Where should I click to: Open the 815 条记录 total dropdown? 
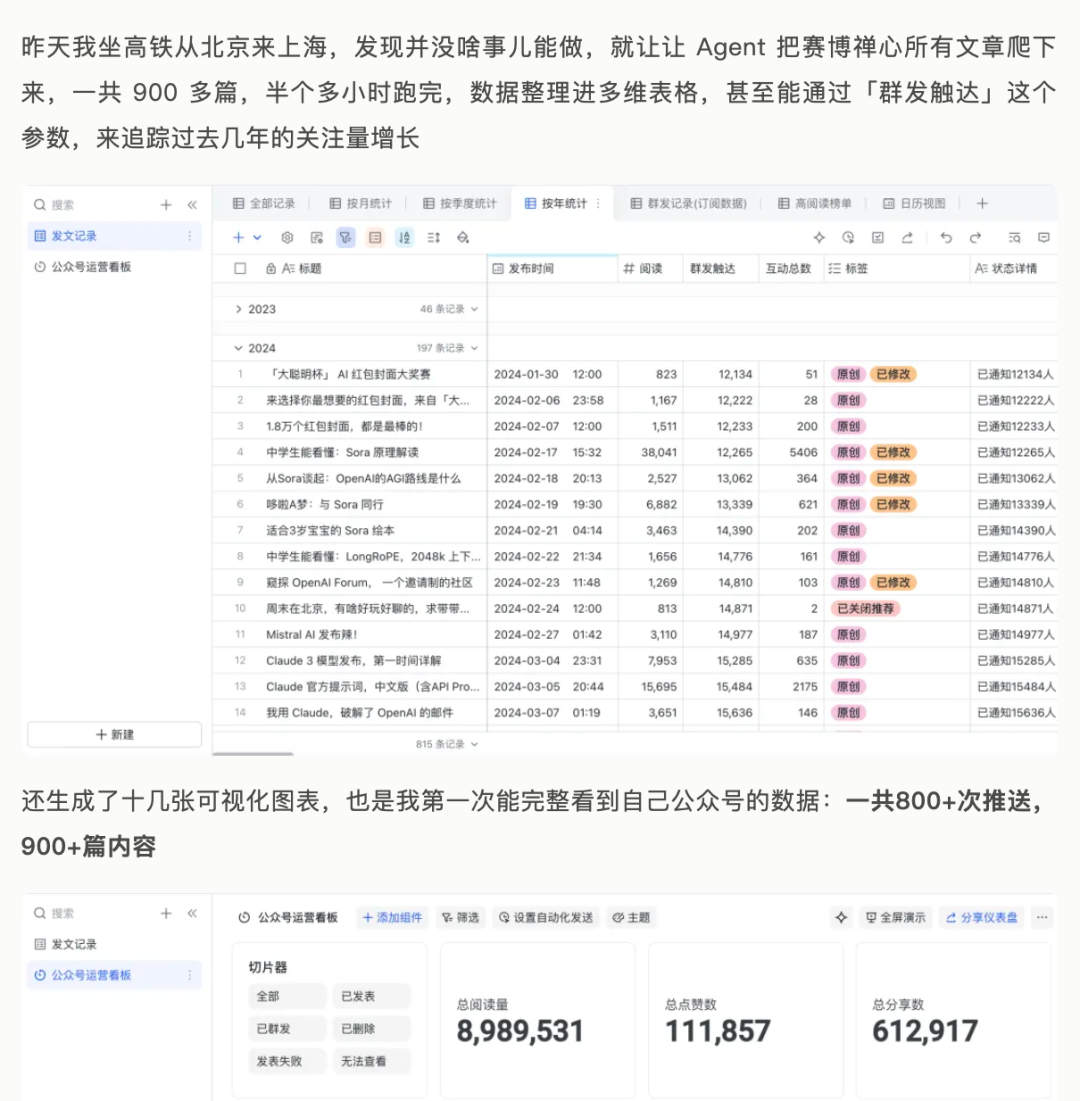pyautogui.click(x=447, y=744)
